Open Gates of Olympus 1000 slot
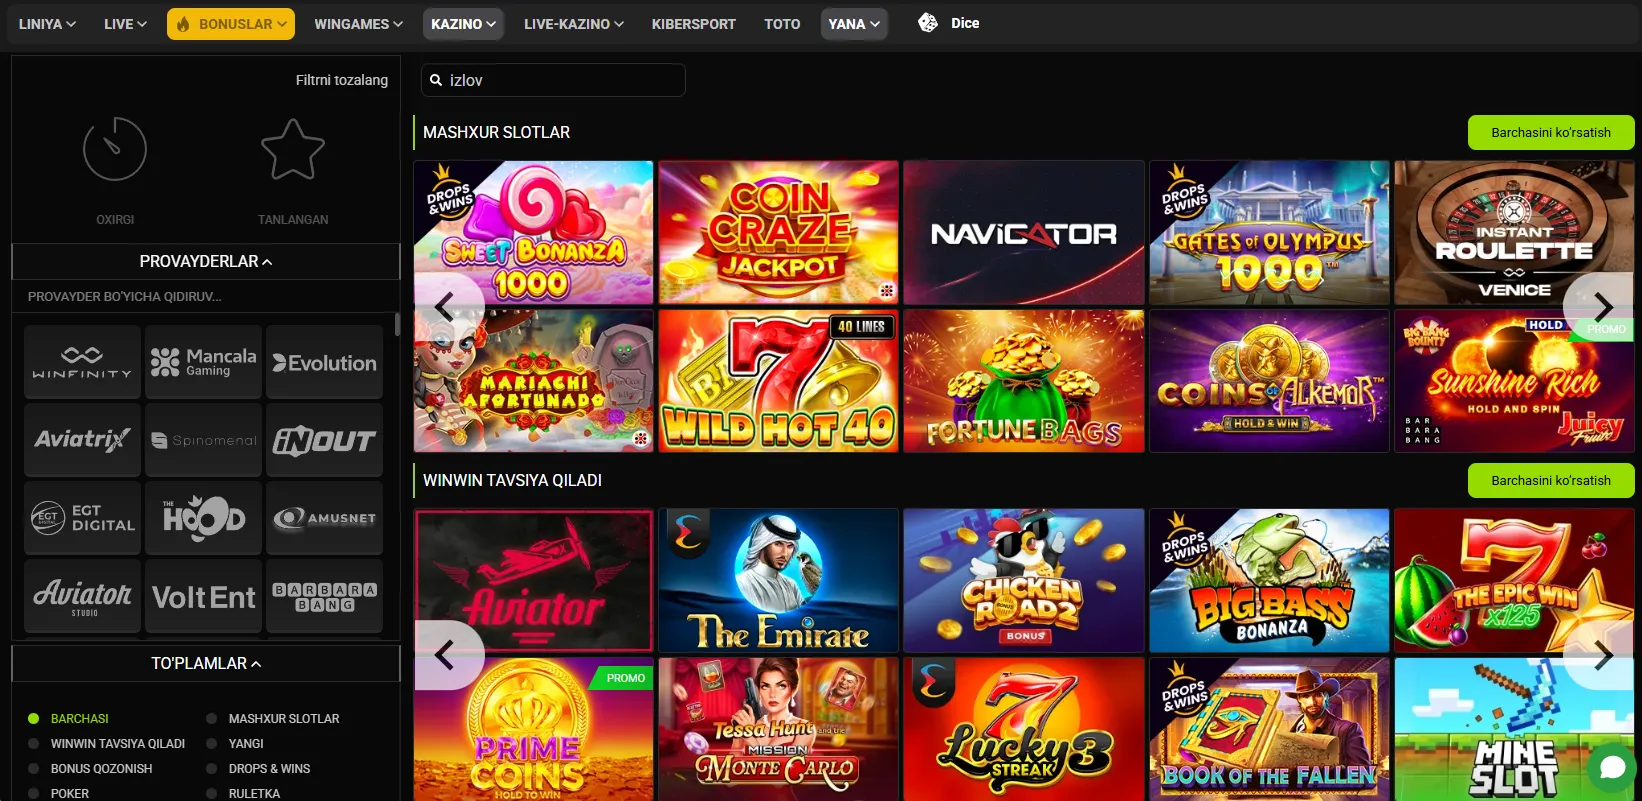The height and width of the screenshot is (801, 1642). pos(1270,233)
